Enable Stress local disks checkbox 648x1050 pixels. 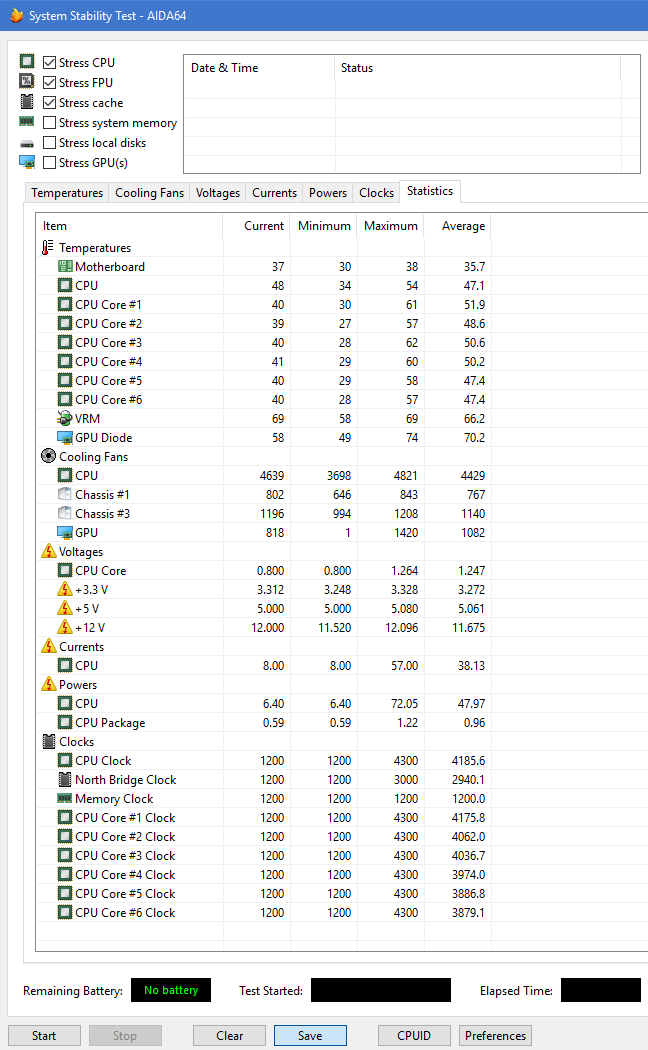point(49,143)
